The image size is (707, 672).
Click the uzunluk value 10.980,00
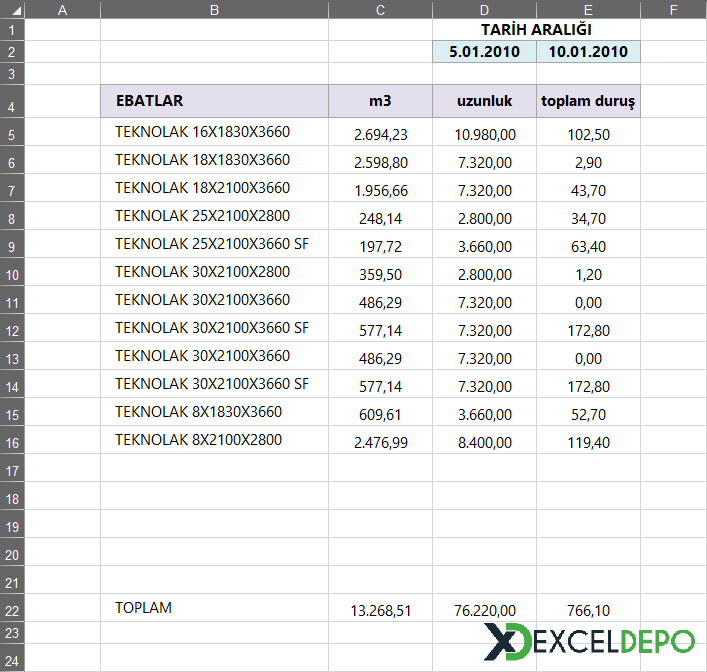pyautogui.click(x=484, y=134)
